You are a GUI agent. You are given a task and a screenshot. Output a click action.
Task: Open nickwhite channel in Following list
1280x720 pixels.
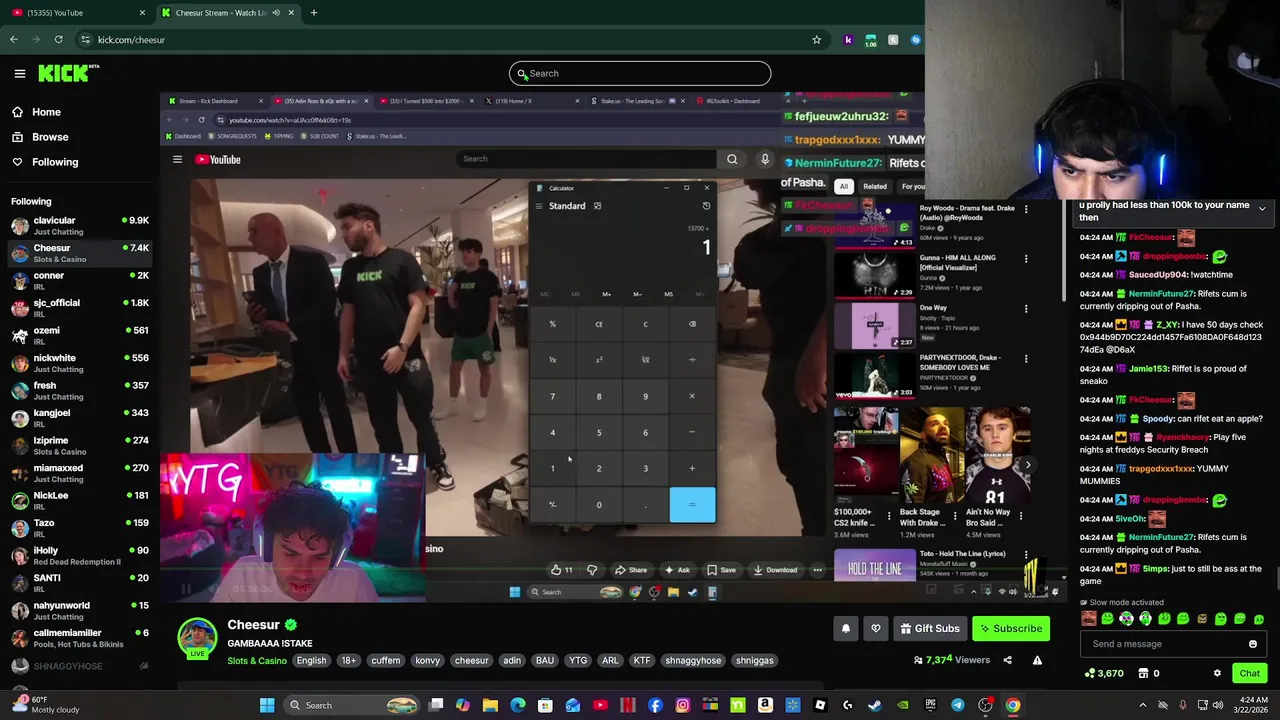point(80,363)
